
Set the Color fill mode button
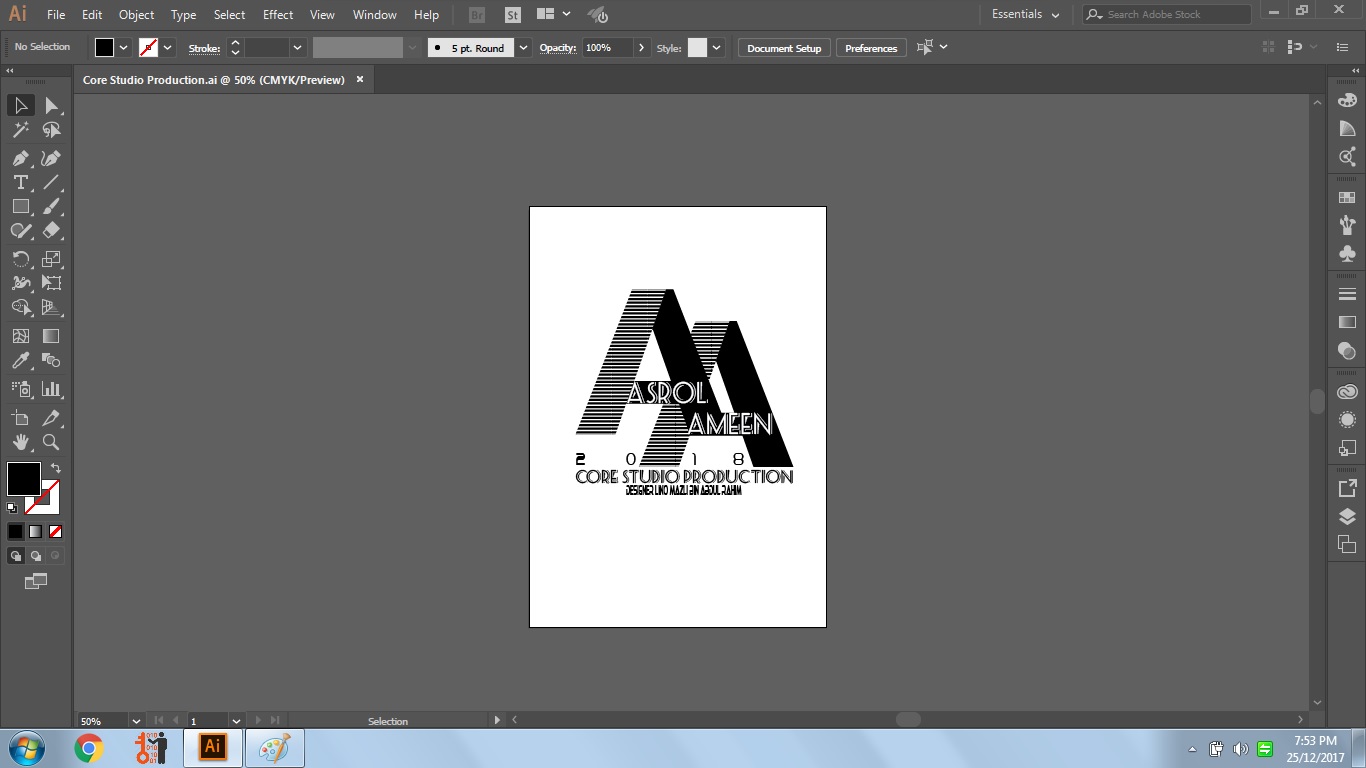16,532
